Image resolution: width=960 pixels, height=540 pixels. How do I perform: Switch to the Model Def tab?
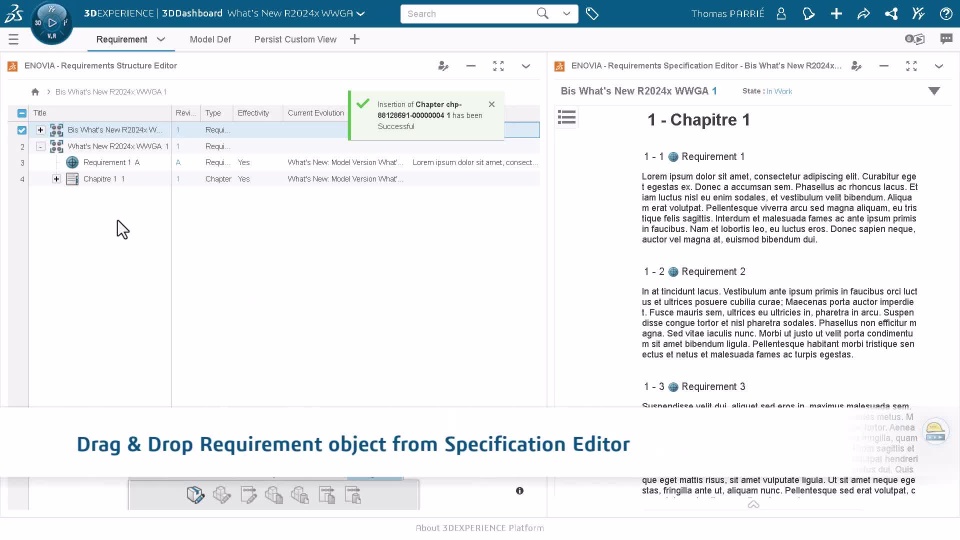pos(210,39)
